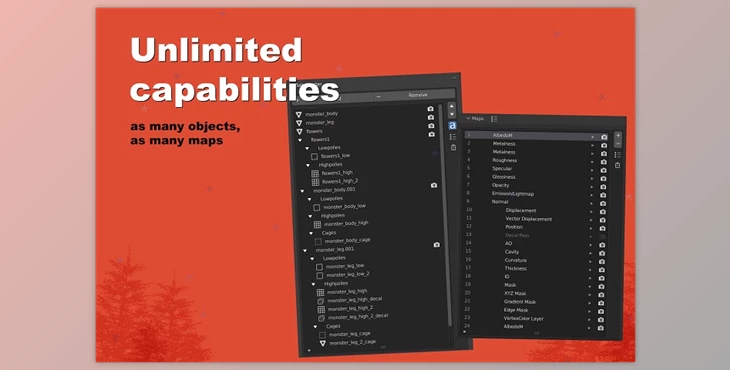Select the AO map row
This screenshot has height=370, width=730.
coord(535,243)
